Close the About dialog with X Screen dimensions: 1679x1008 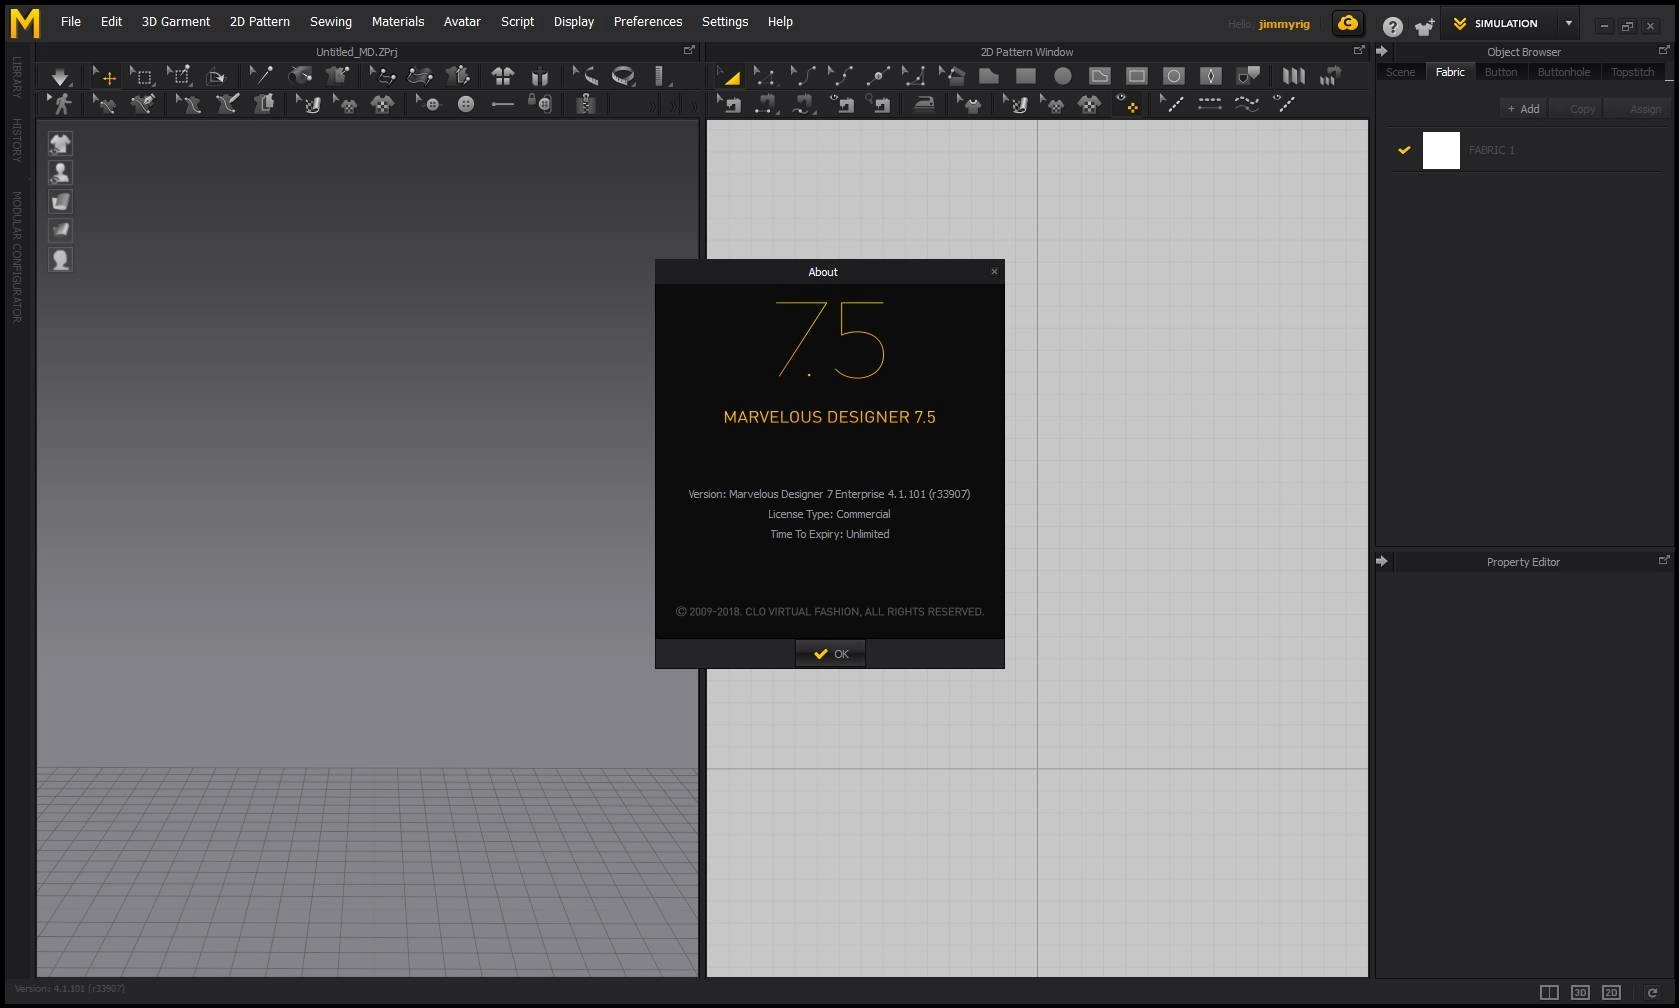point(994,271)
